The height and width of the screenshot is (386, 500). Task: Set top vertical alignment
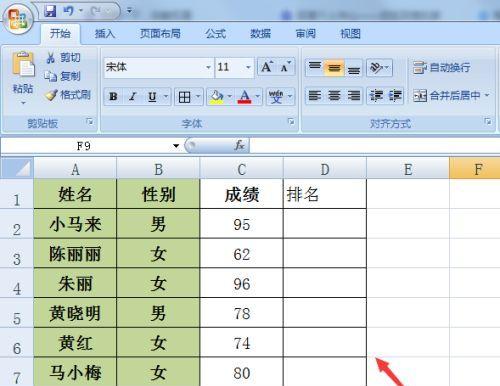(x=315, y=67)
